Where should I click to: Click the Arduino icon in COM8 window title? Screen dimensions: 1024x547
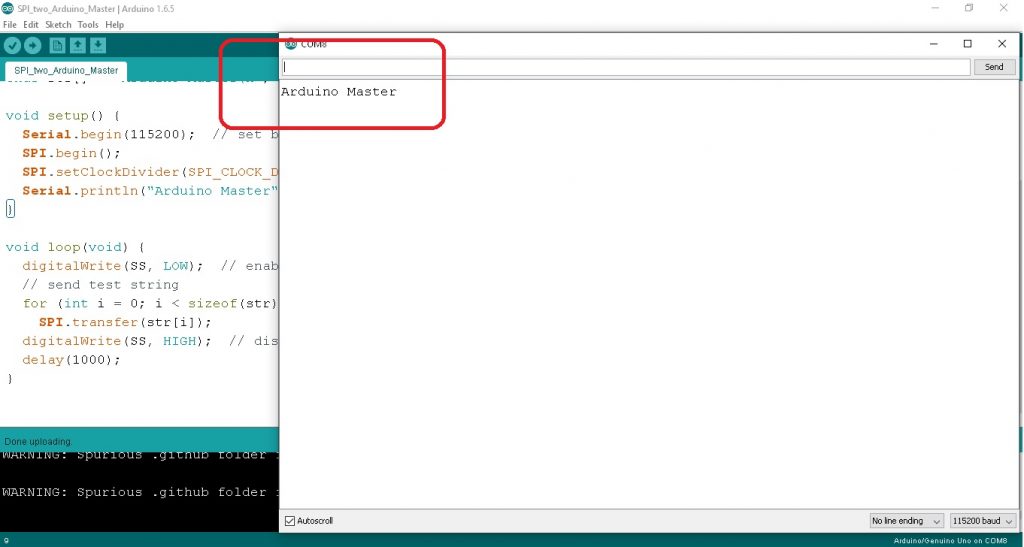[x=291, y=44]
